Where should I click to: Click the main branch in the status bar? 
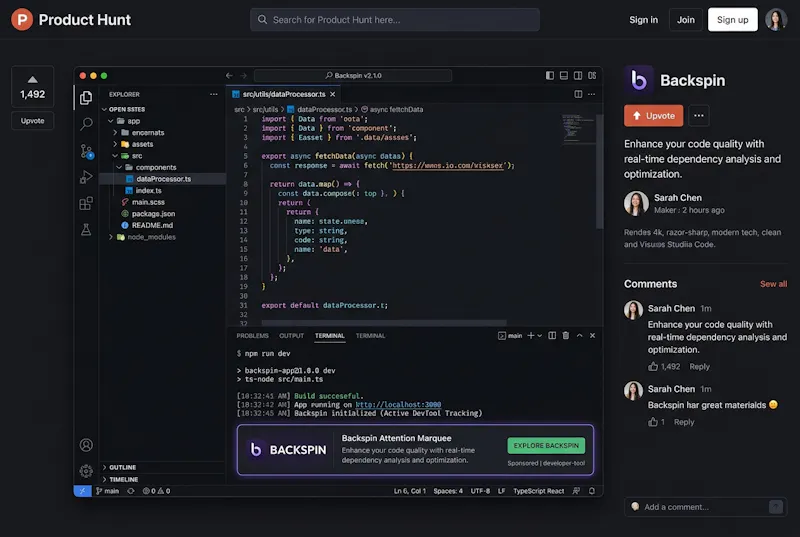[107, 491]
